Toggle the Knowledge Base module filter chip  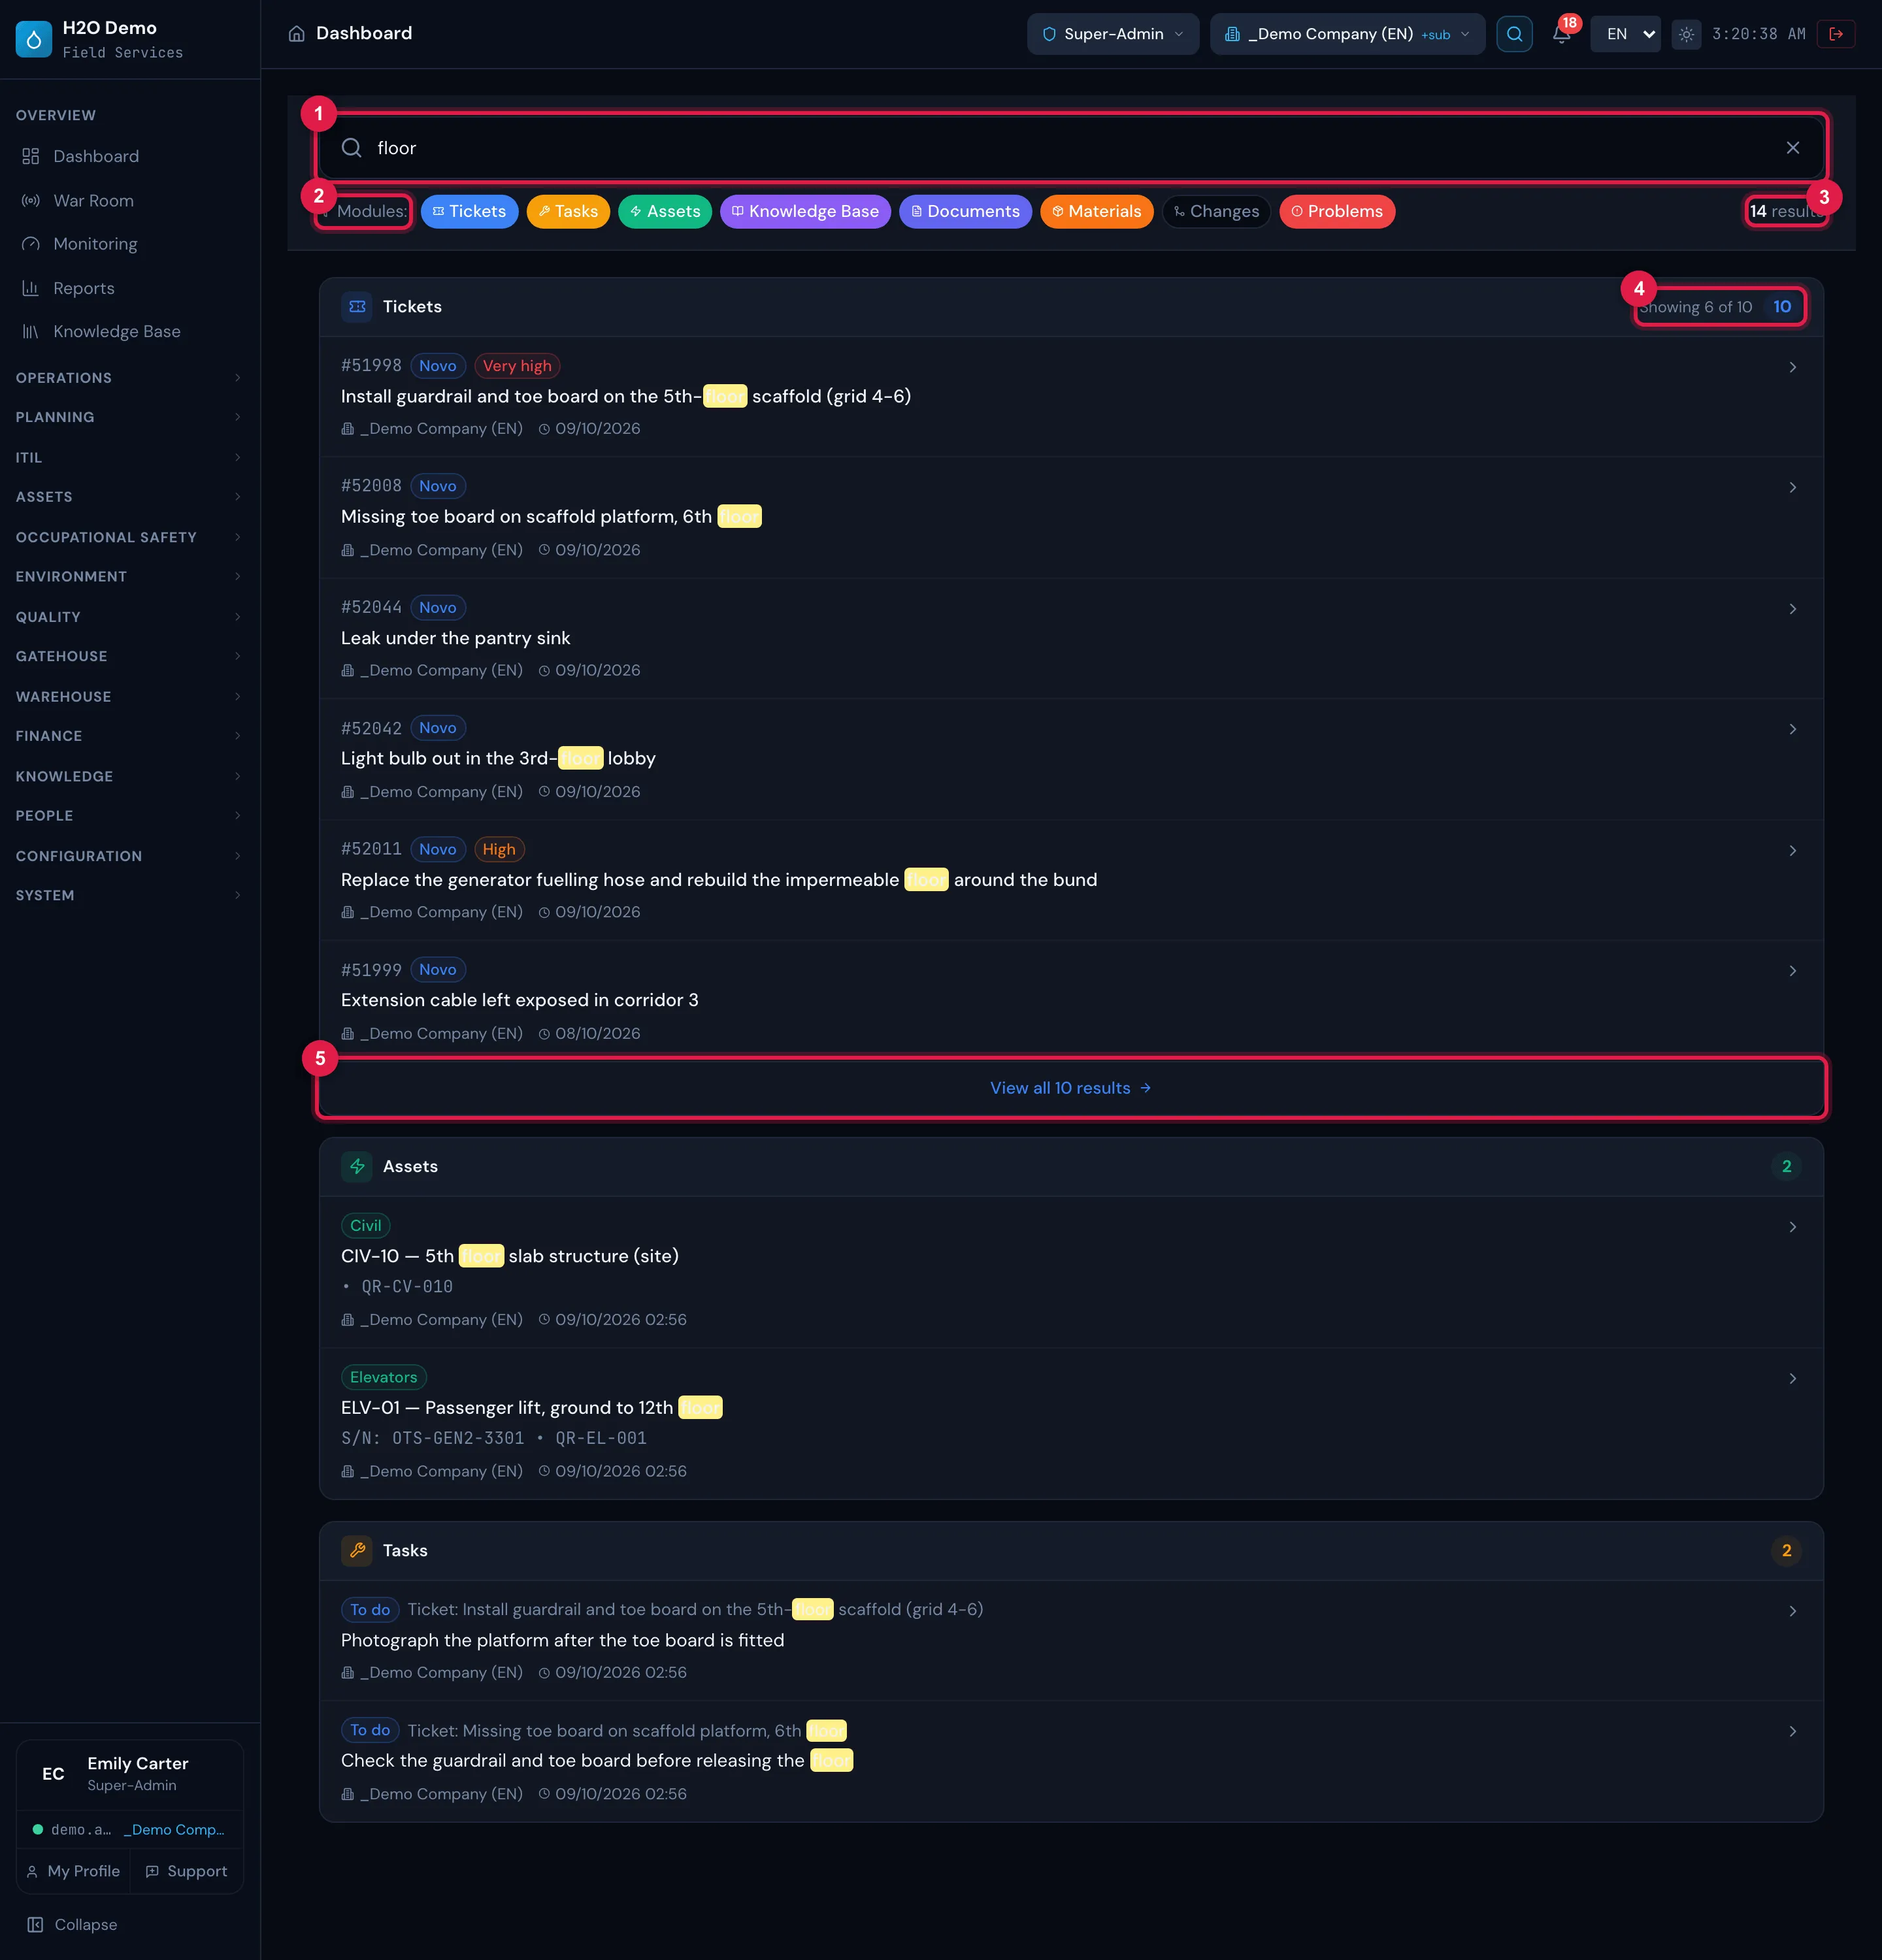tap(805, 211)
